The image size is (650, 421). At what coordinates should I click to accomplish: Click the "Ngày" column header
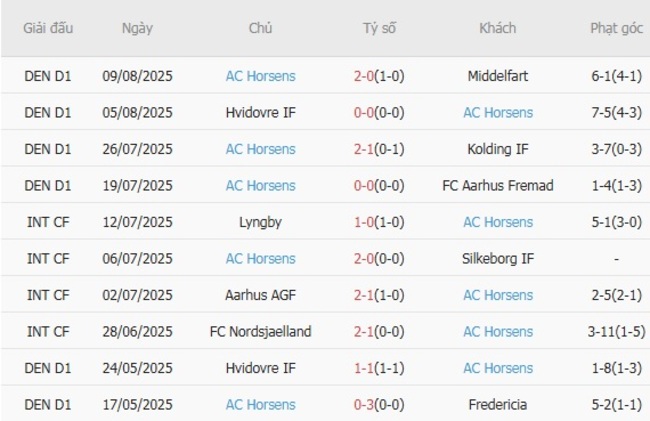click(137, 28)
